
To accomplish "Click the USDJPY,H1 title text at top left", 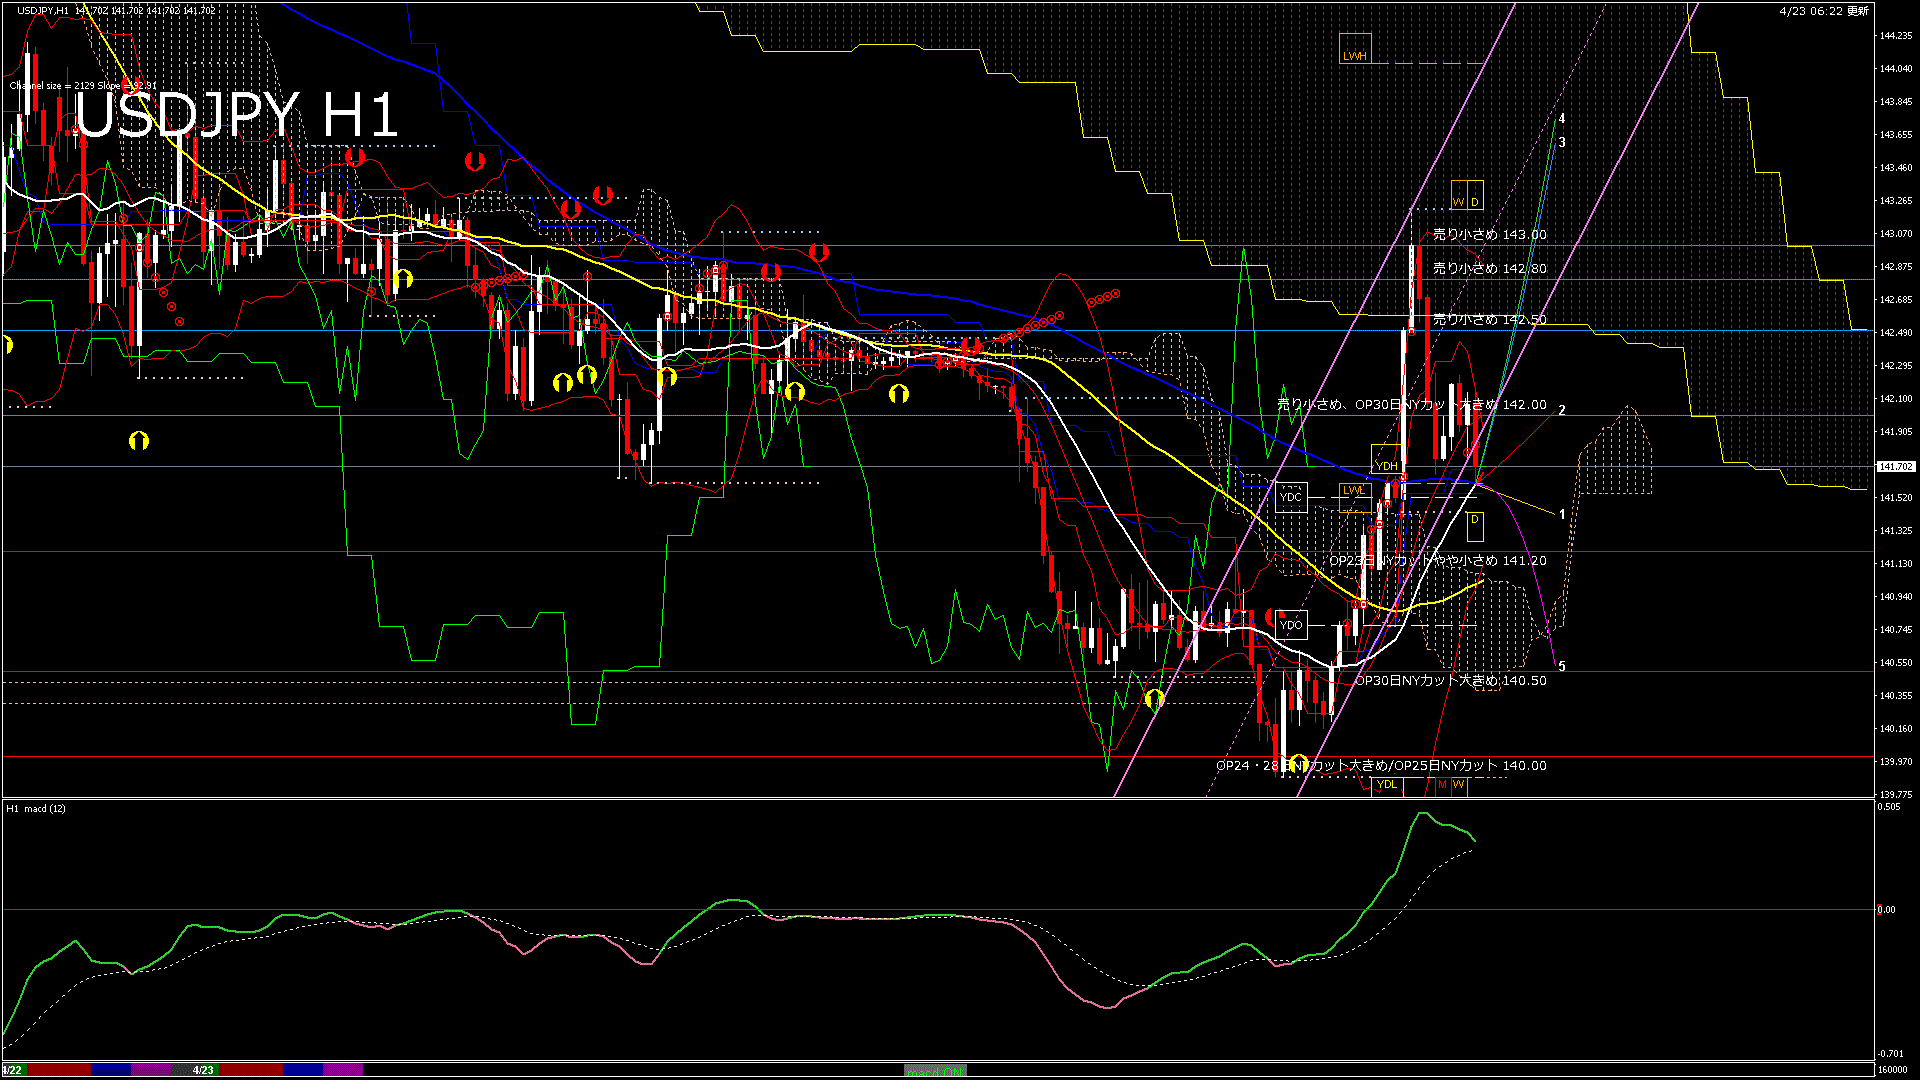I will pyautogui.click(x=44, y=10).
